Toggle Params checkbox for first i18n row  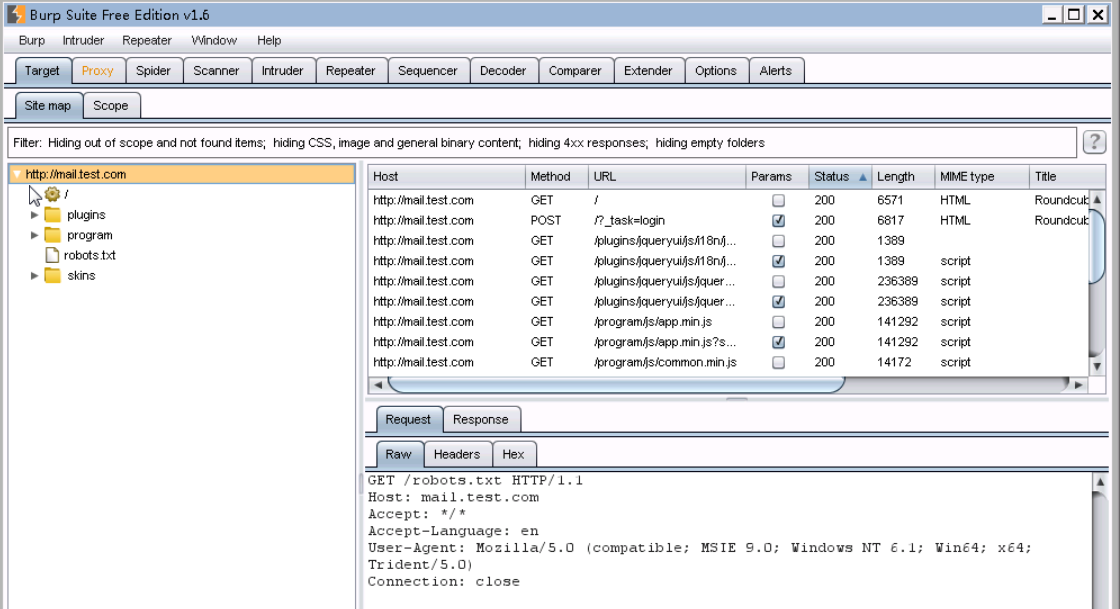pos(779,241)
